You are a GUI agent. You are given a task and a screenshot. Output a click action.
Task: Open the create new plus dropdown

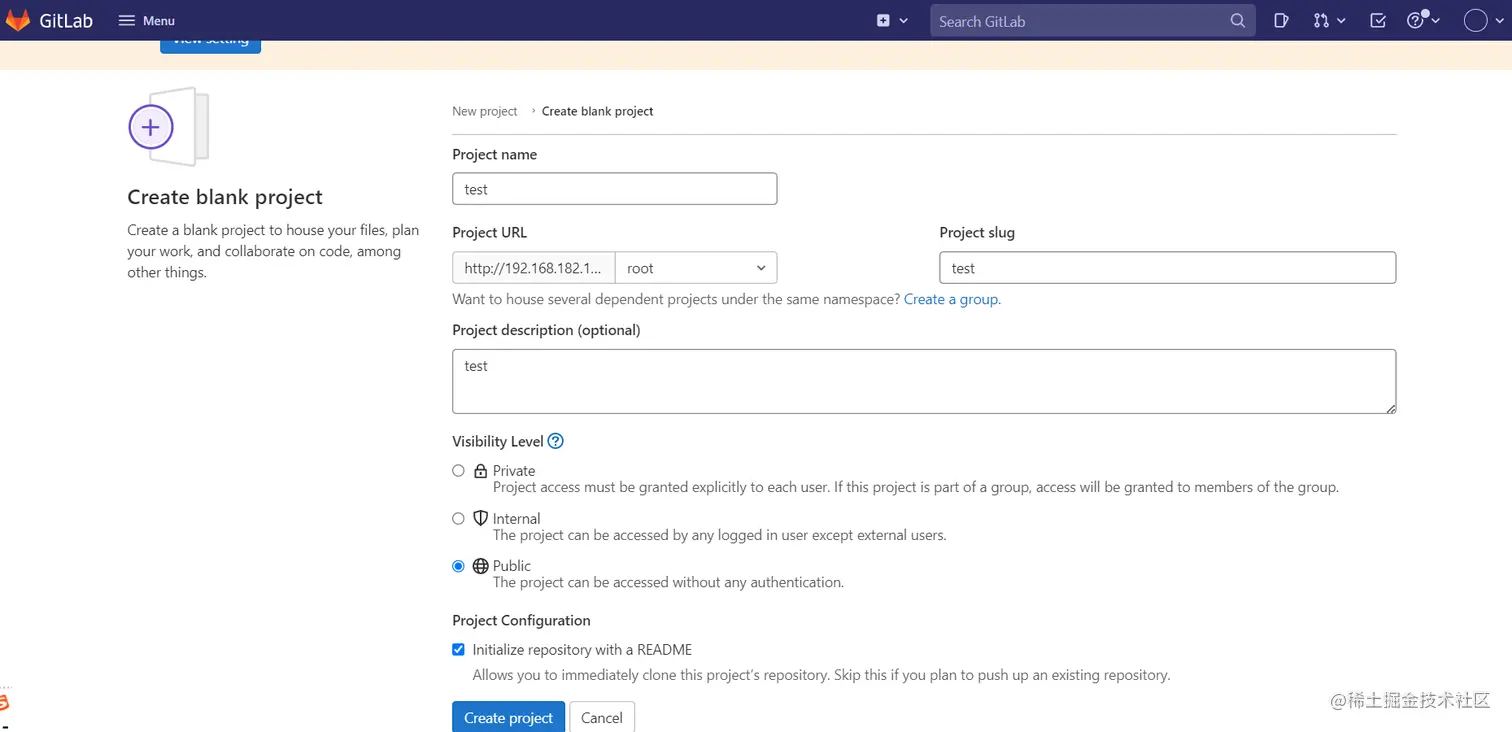point(892,20)
